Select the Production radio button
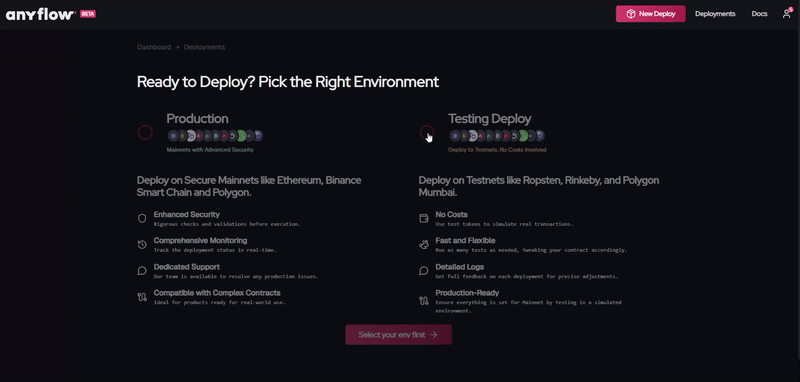Image resolution: width=800 pixels, height=382 pixels. 145,133
